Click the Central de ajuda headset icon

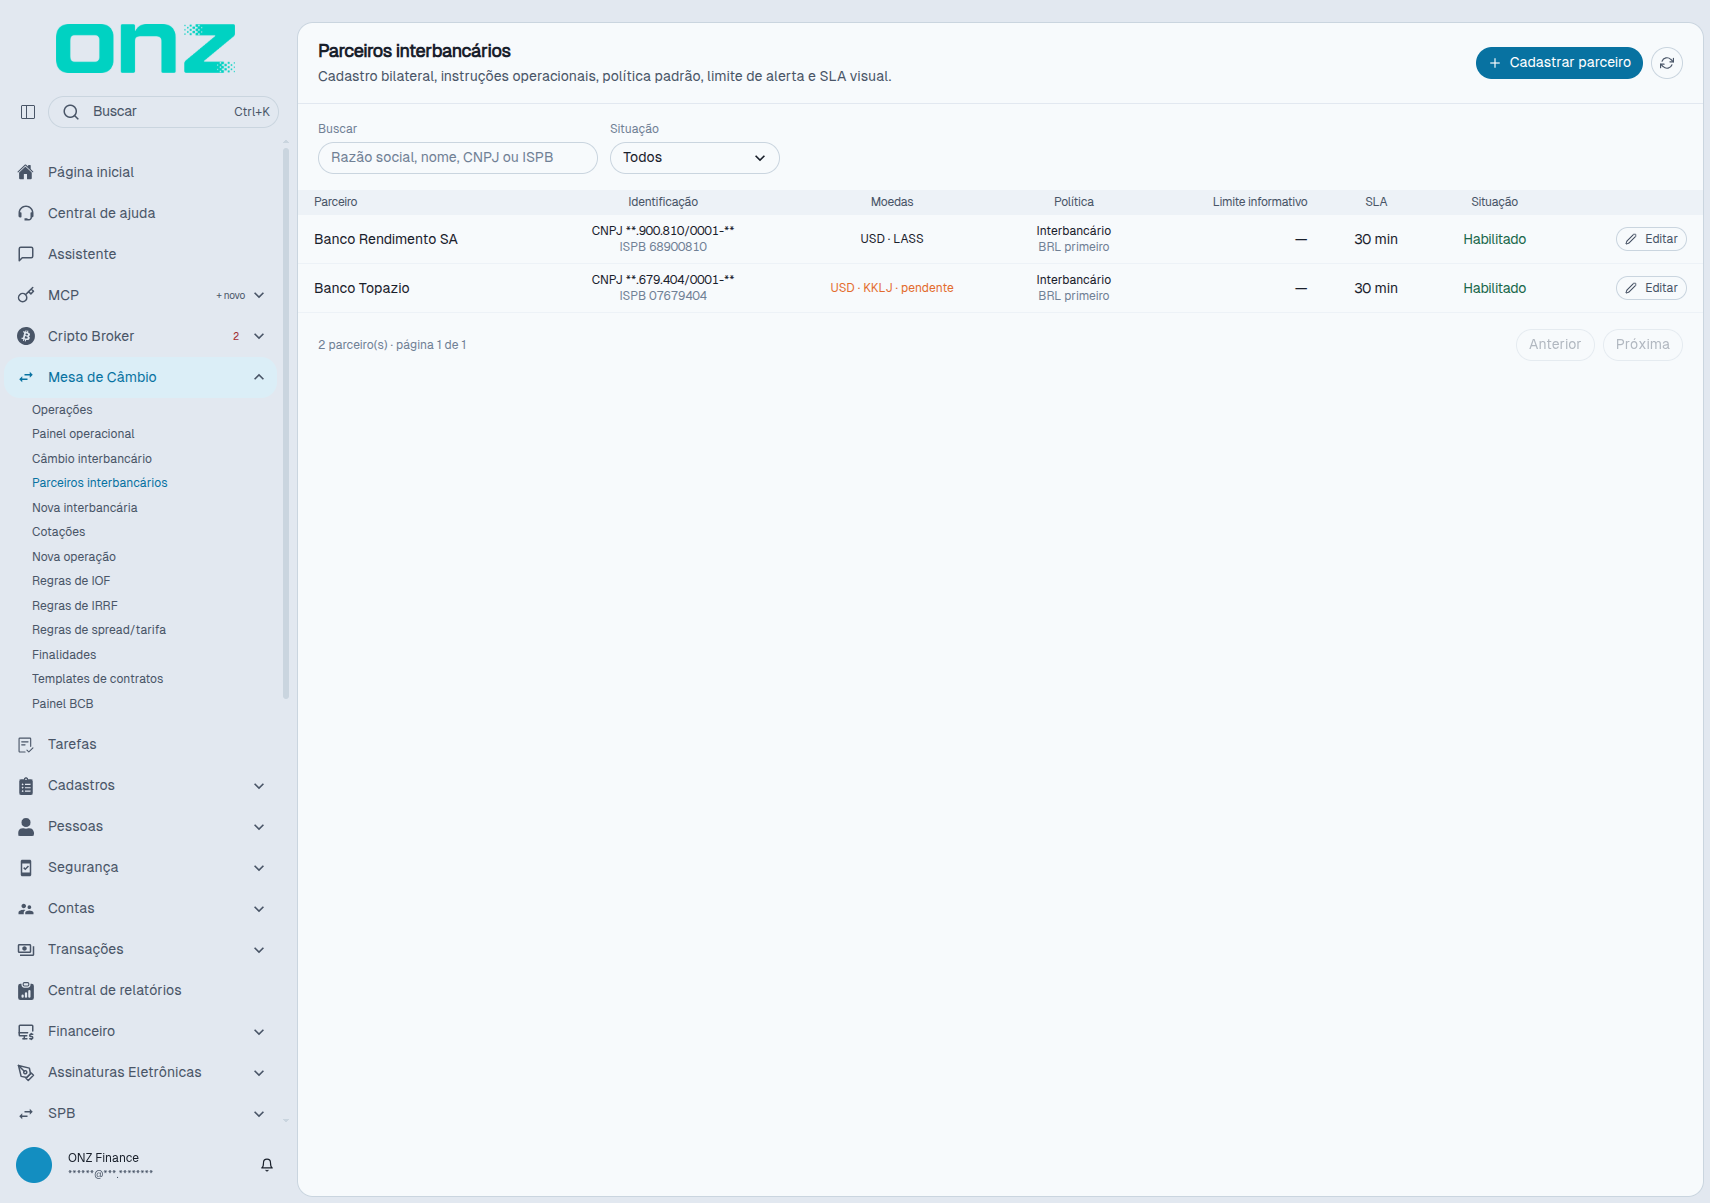coord(26,213)
